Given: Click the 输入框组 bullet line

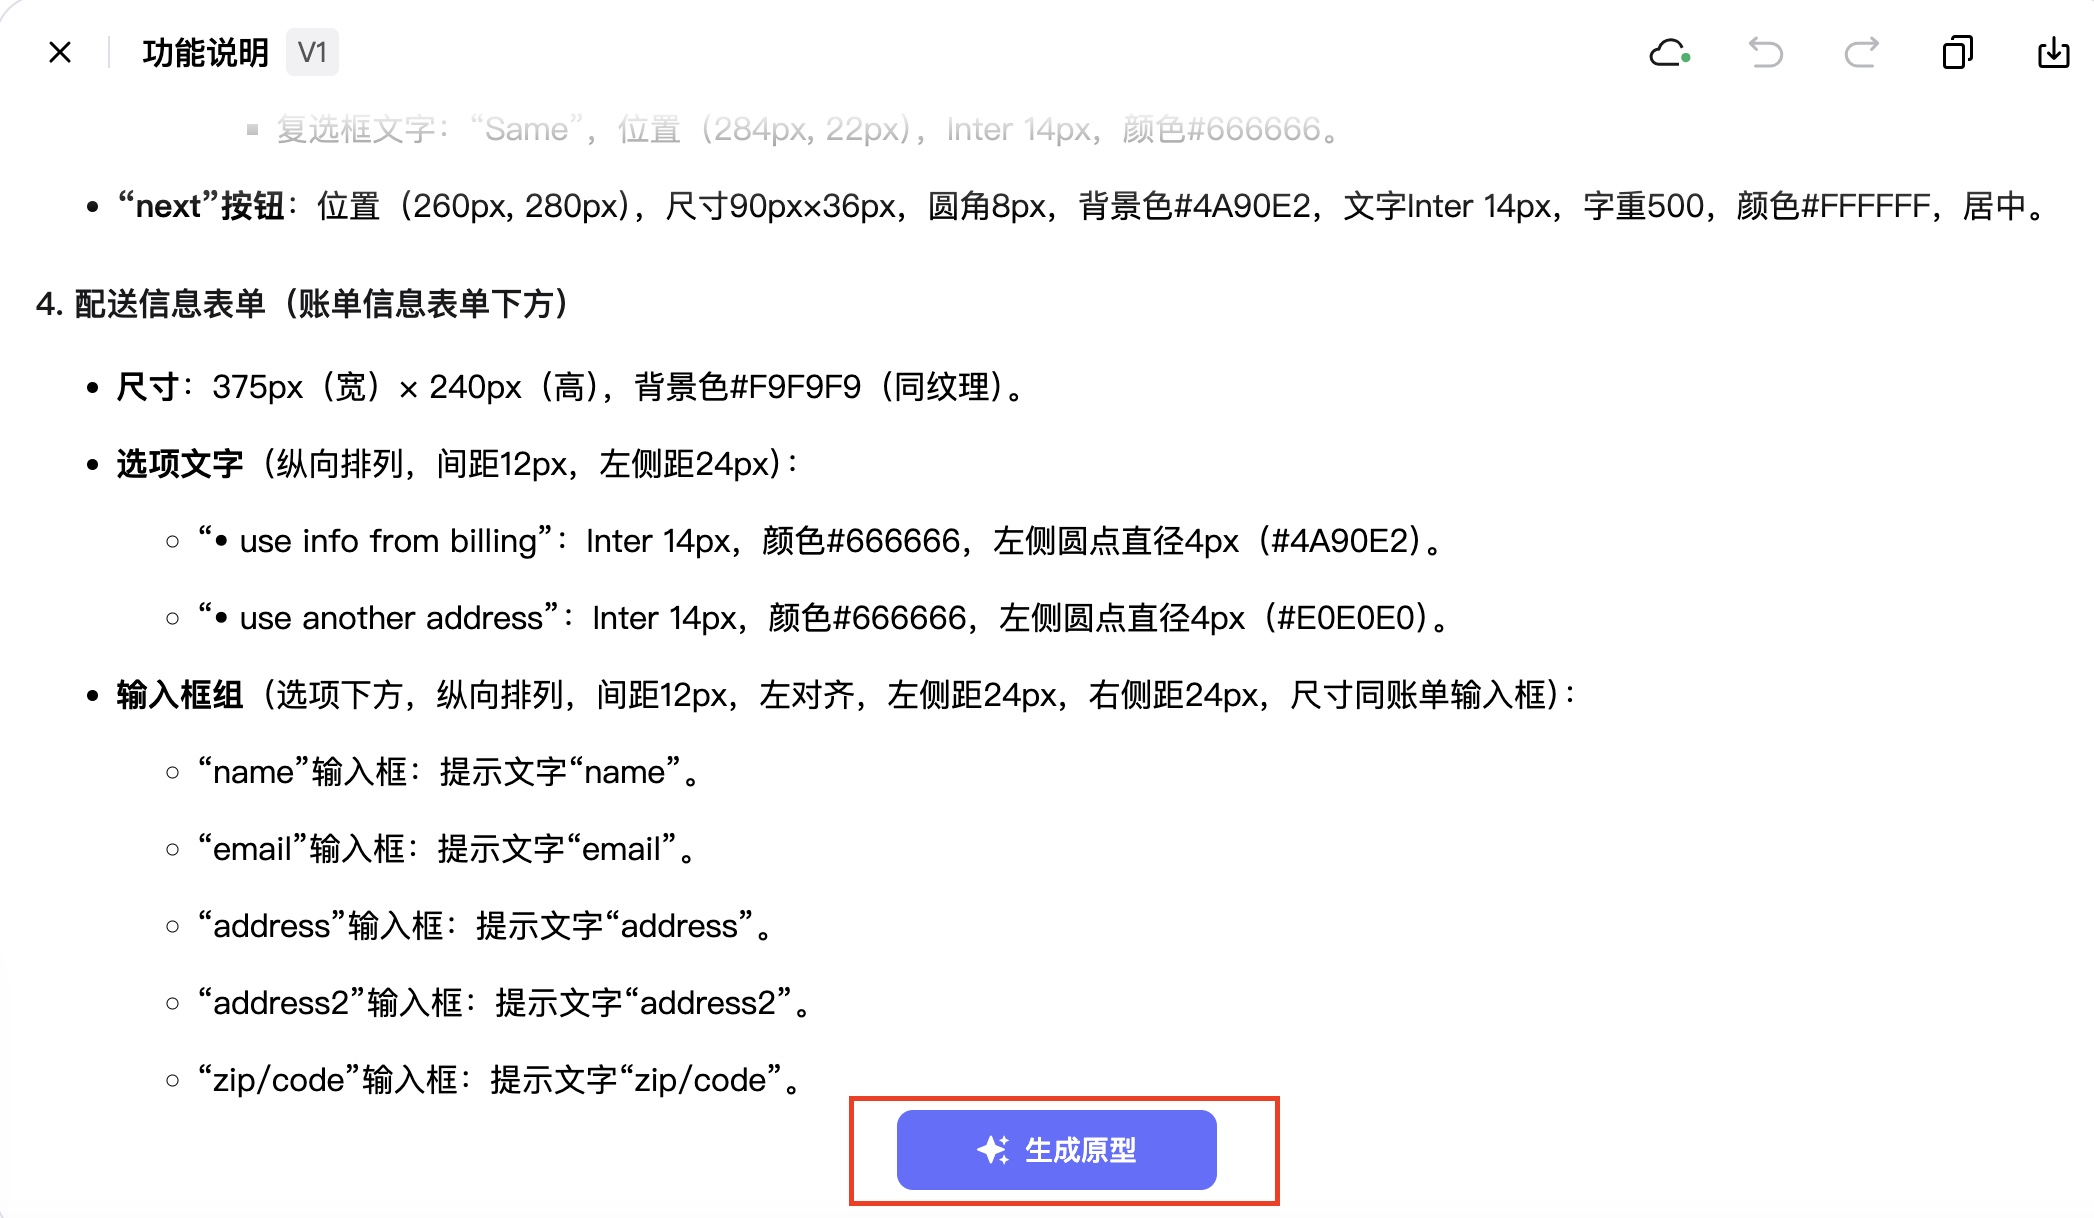Looking at the screenshot, I should pos(847,695).
